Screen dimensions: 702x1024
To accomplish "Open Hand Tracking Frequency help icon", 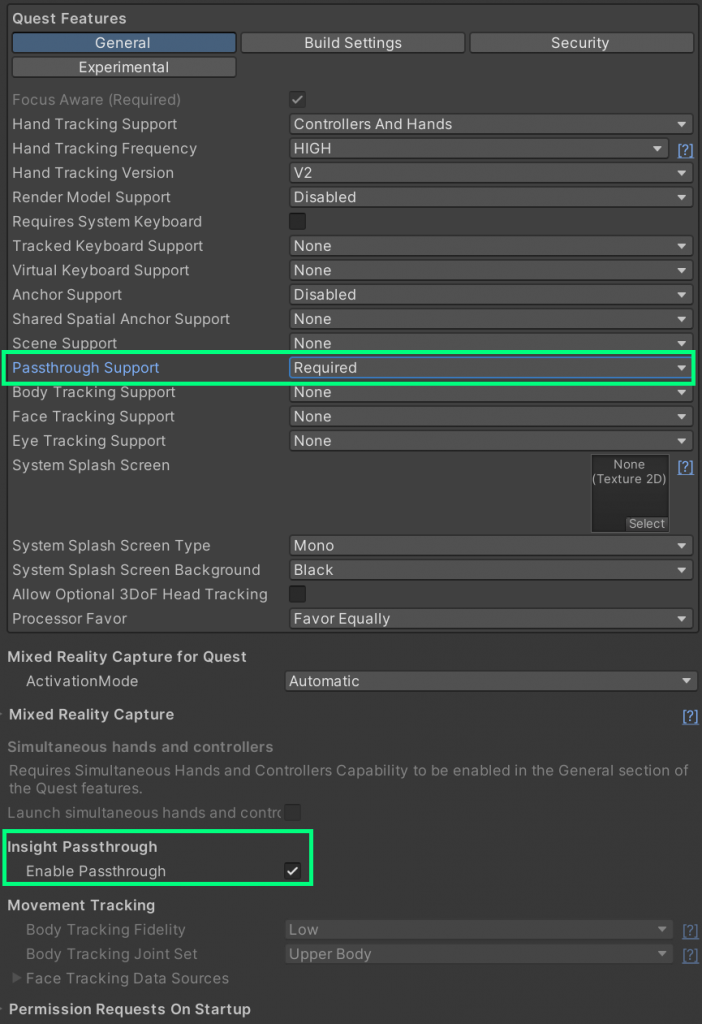I will [686, 148].
